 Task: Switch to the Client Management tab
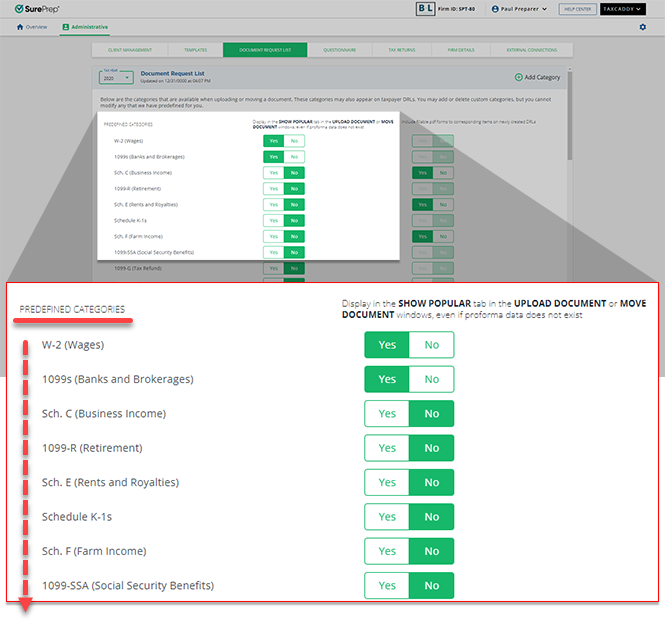[x=130, y=50]
